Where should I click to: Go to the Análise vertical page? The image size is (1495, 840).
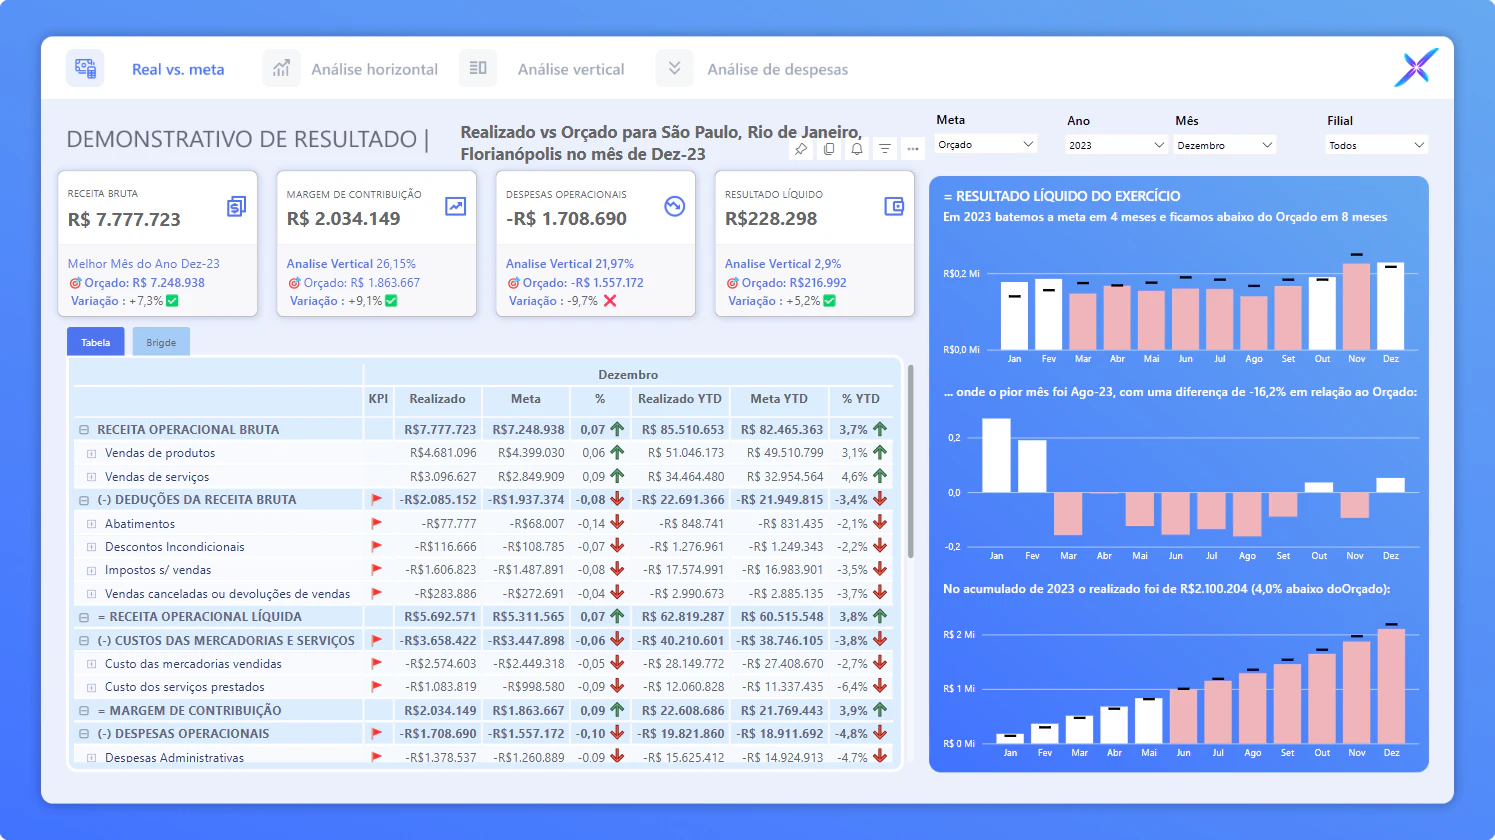(x=571, y=69)
